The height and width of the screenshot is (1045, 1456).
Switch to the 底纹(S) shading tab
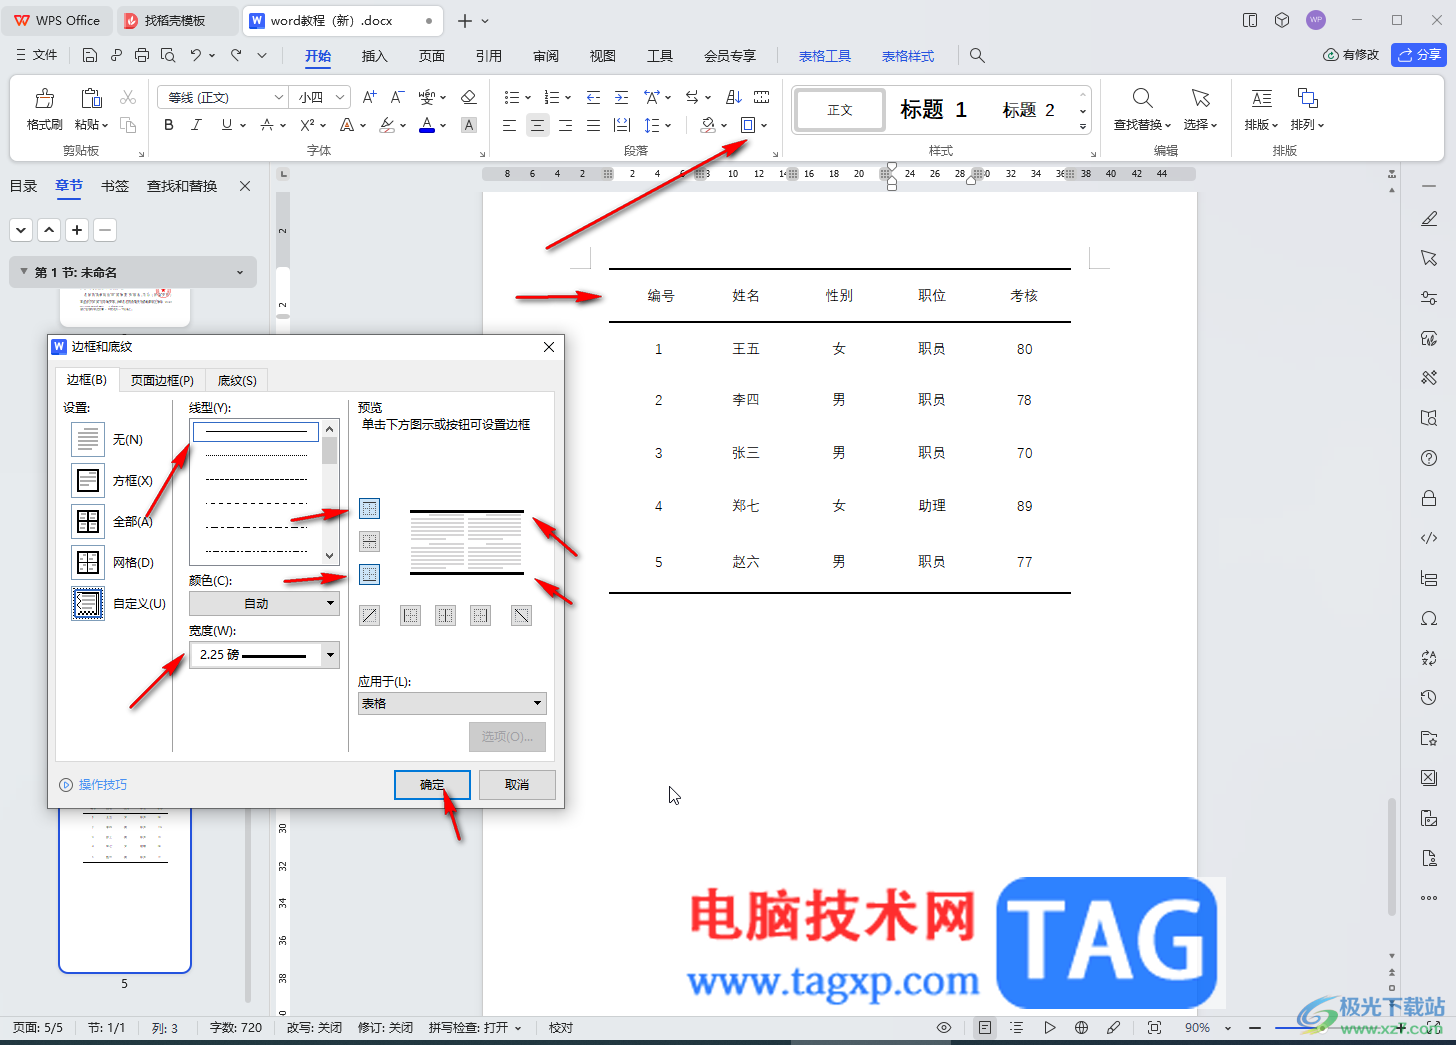point(237,380)
